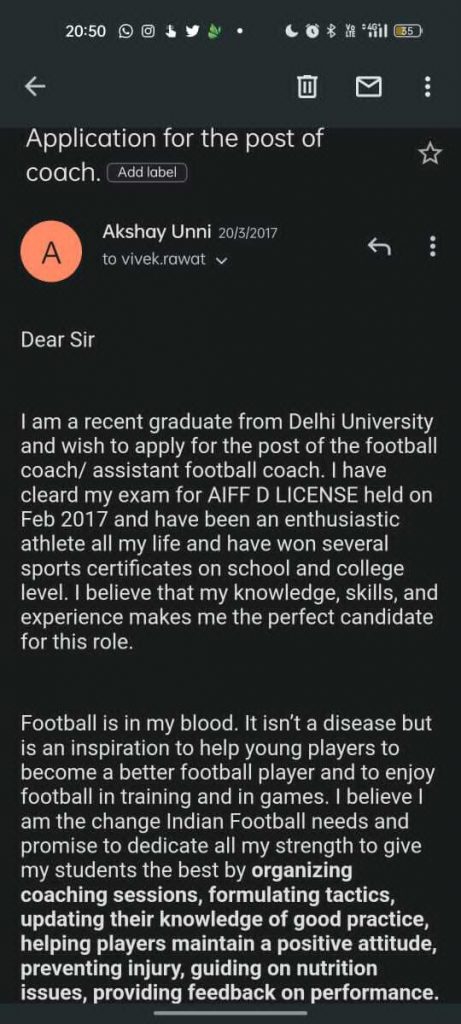Reply using the reply arrow icon

coord(379,246)
